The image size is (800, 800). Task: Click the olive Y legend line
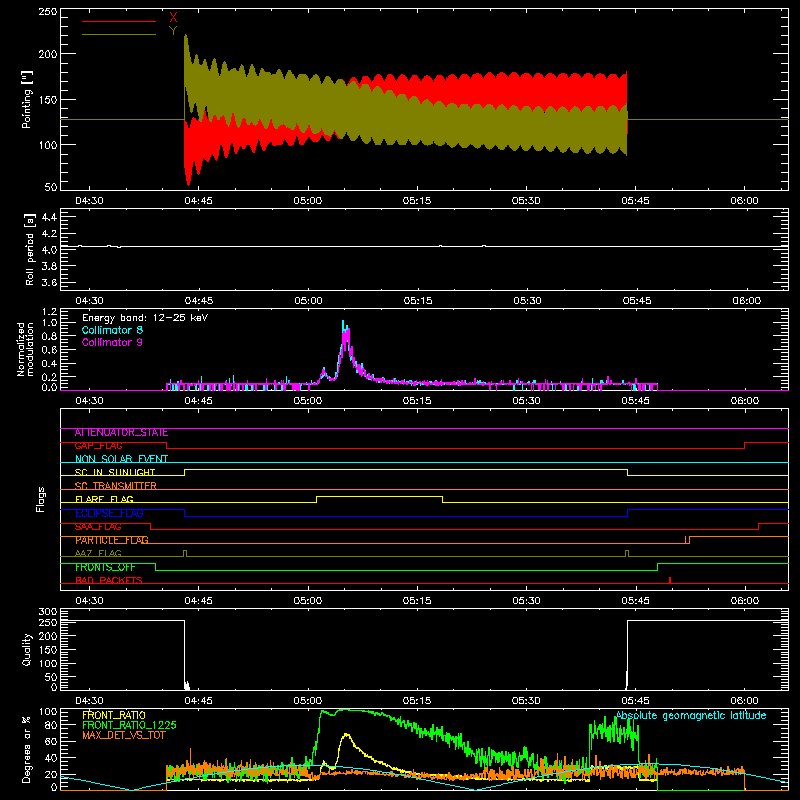tap(119, 35)
